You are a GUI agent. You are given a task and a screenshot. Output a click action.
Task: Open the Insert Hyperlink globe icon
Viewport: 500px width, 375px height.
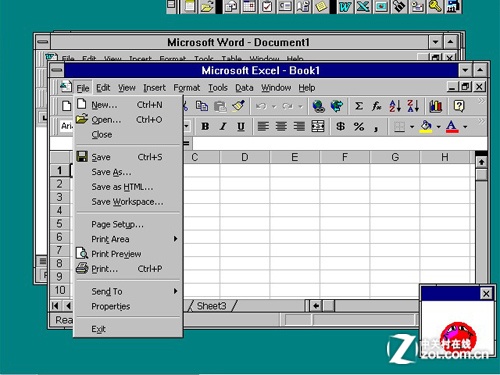tap(318, 106)
